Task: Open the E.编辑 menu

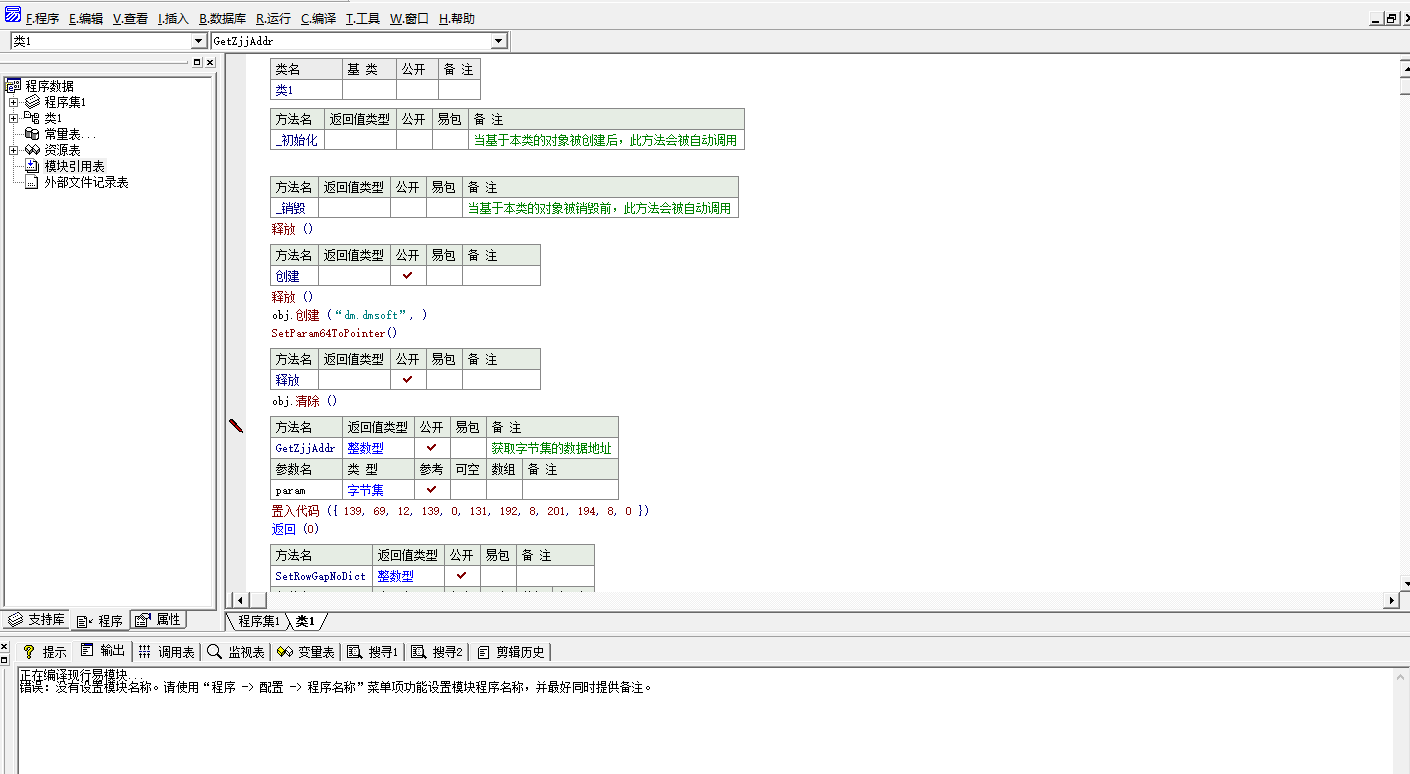Action: (x=86, y=18)
